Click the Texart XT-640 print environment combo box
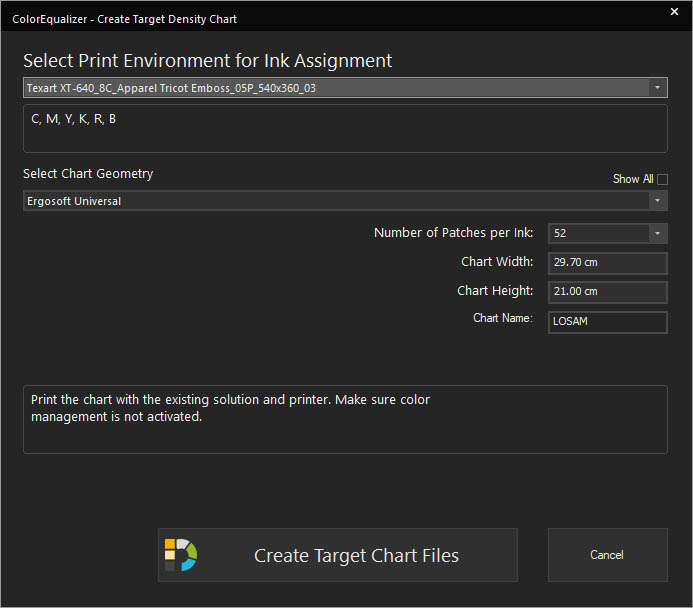 point(345,87)
